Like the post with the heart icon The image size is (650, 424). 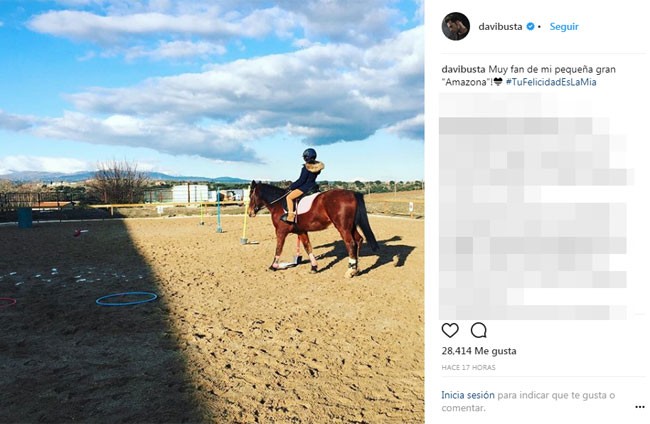[x=450, y=330]
